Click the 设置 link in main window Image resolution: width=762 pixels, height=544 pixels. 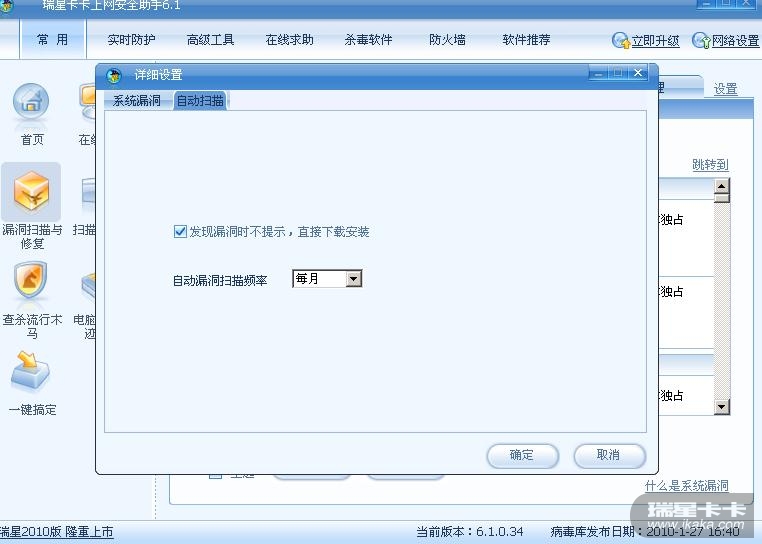[725, 89]
